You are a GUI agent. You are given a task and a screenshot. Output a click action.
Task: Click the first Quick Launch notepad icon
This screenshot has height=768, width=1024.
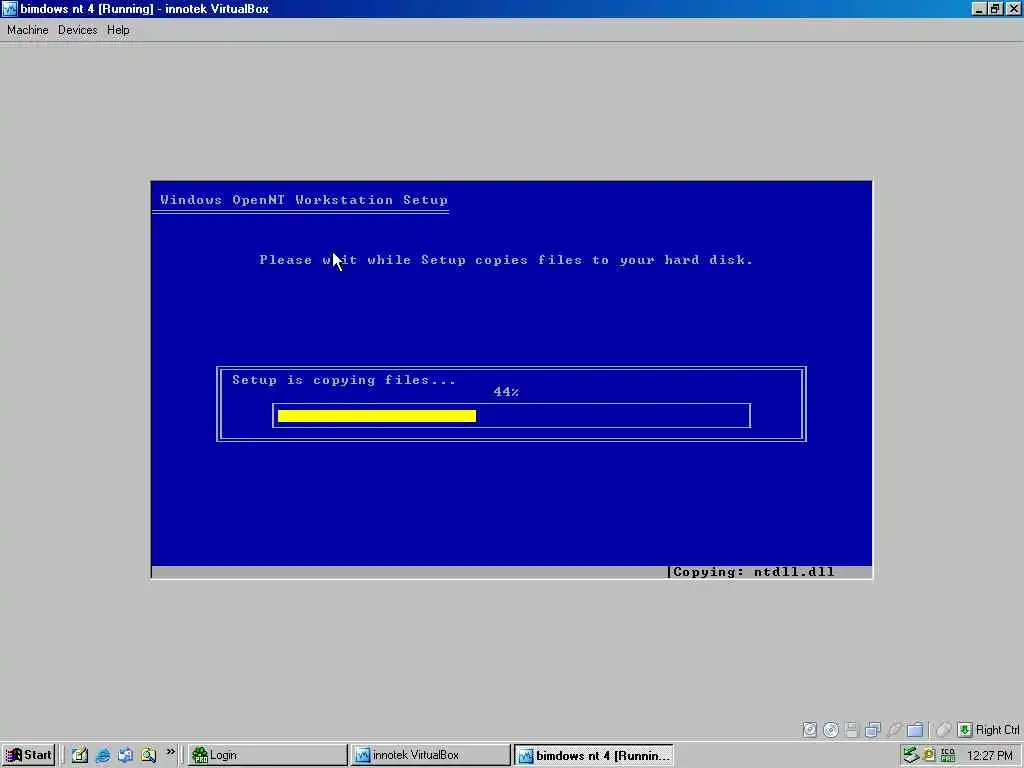tap(80, 756)
